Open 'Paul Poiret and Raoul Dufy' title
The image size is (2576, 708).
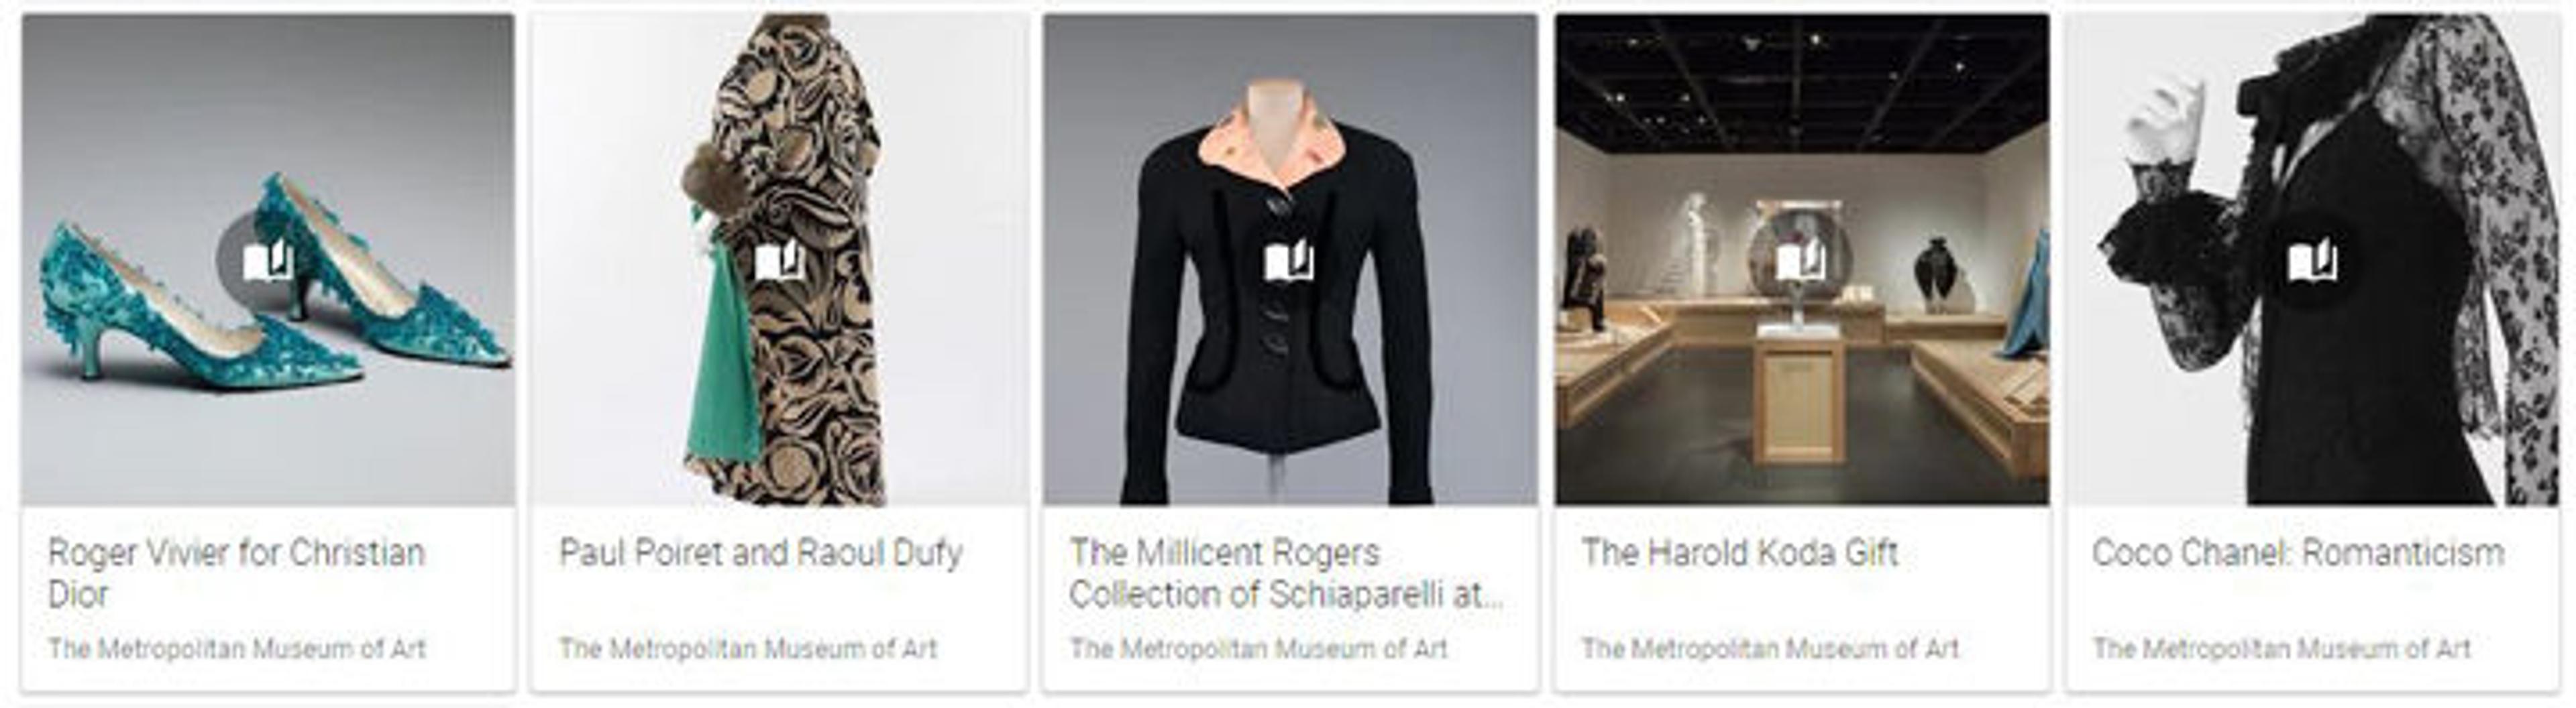pyautogui.click(x=760, y=552)
